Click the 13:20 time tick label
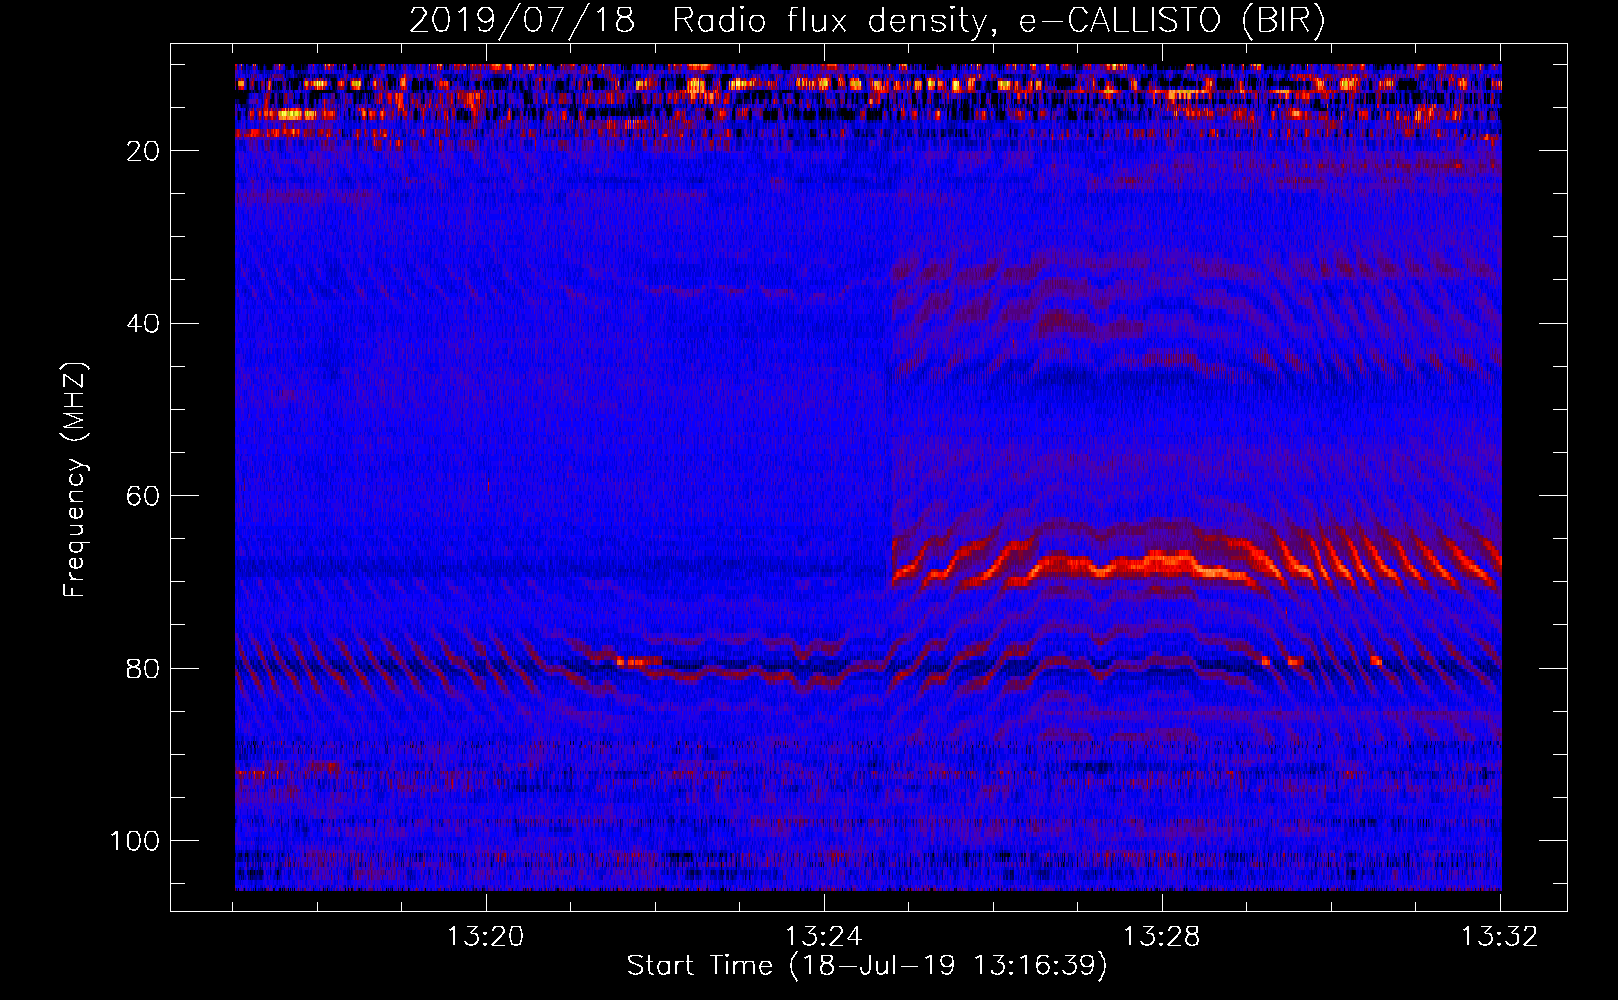The height and width of the screenshot is (1000, 1618). pyautogui.click(x=486, y=937)
